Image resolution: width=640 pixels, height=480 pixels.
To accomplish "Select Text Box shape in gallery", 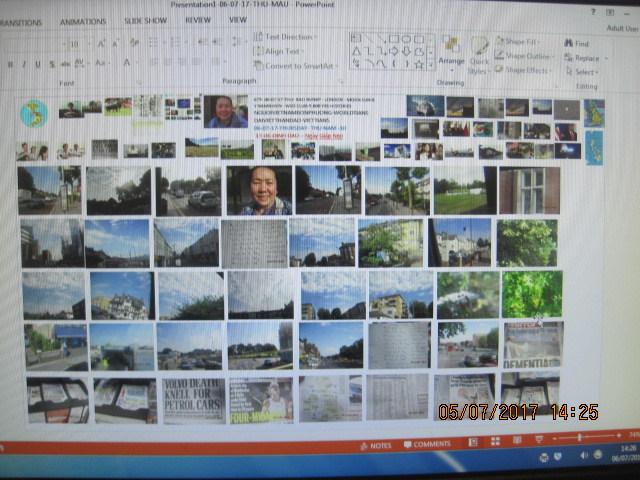I will coord(356,38).
